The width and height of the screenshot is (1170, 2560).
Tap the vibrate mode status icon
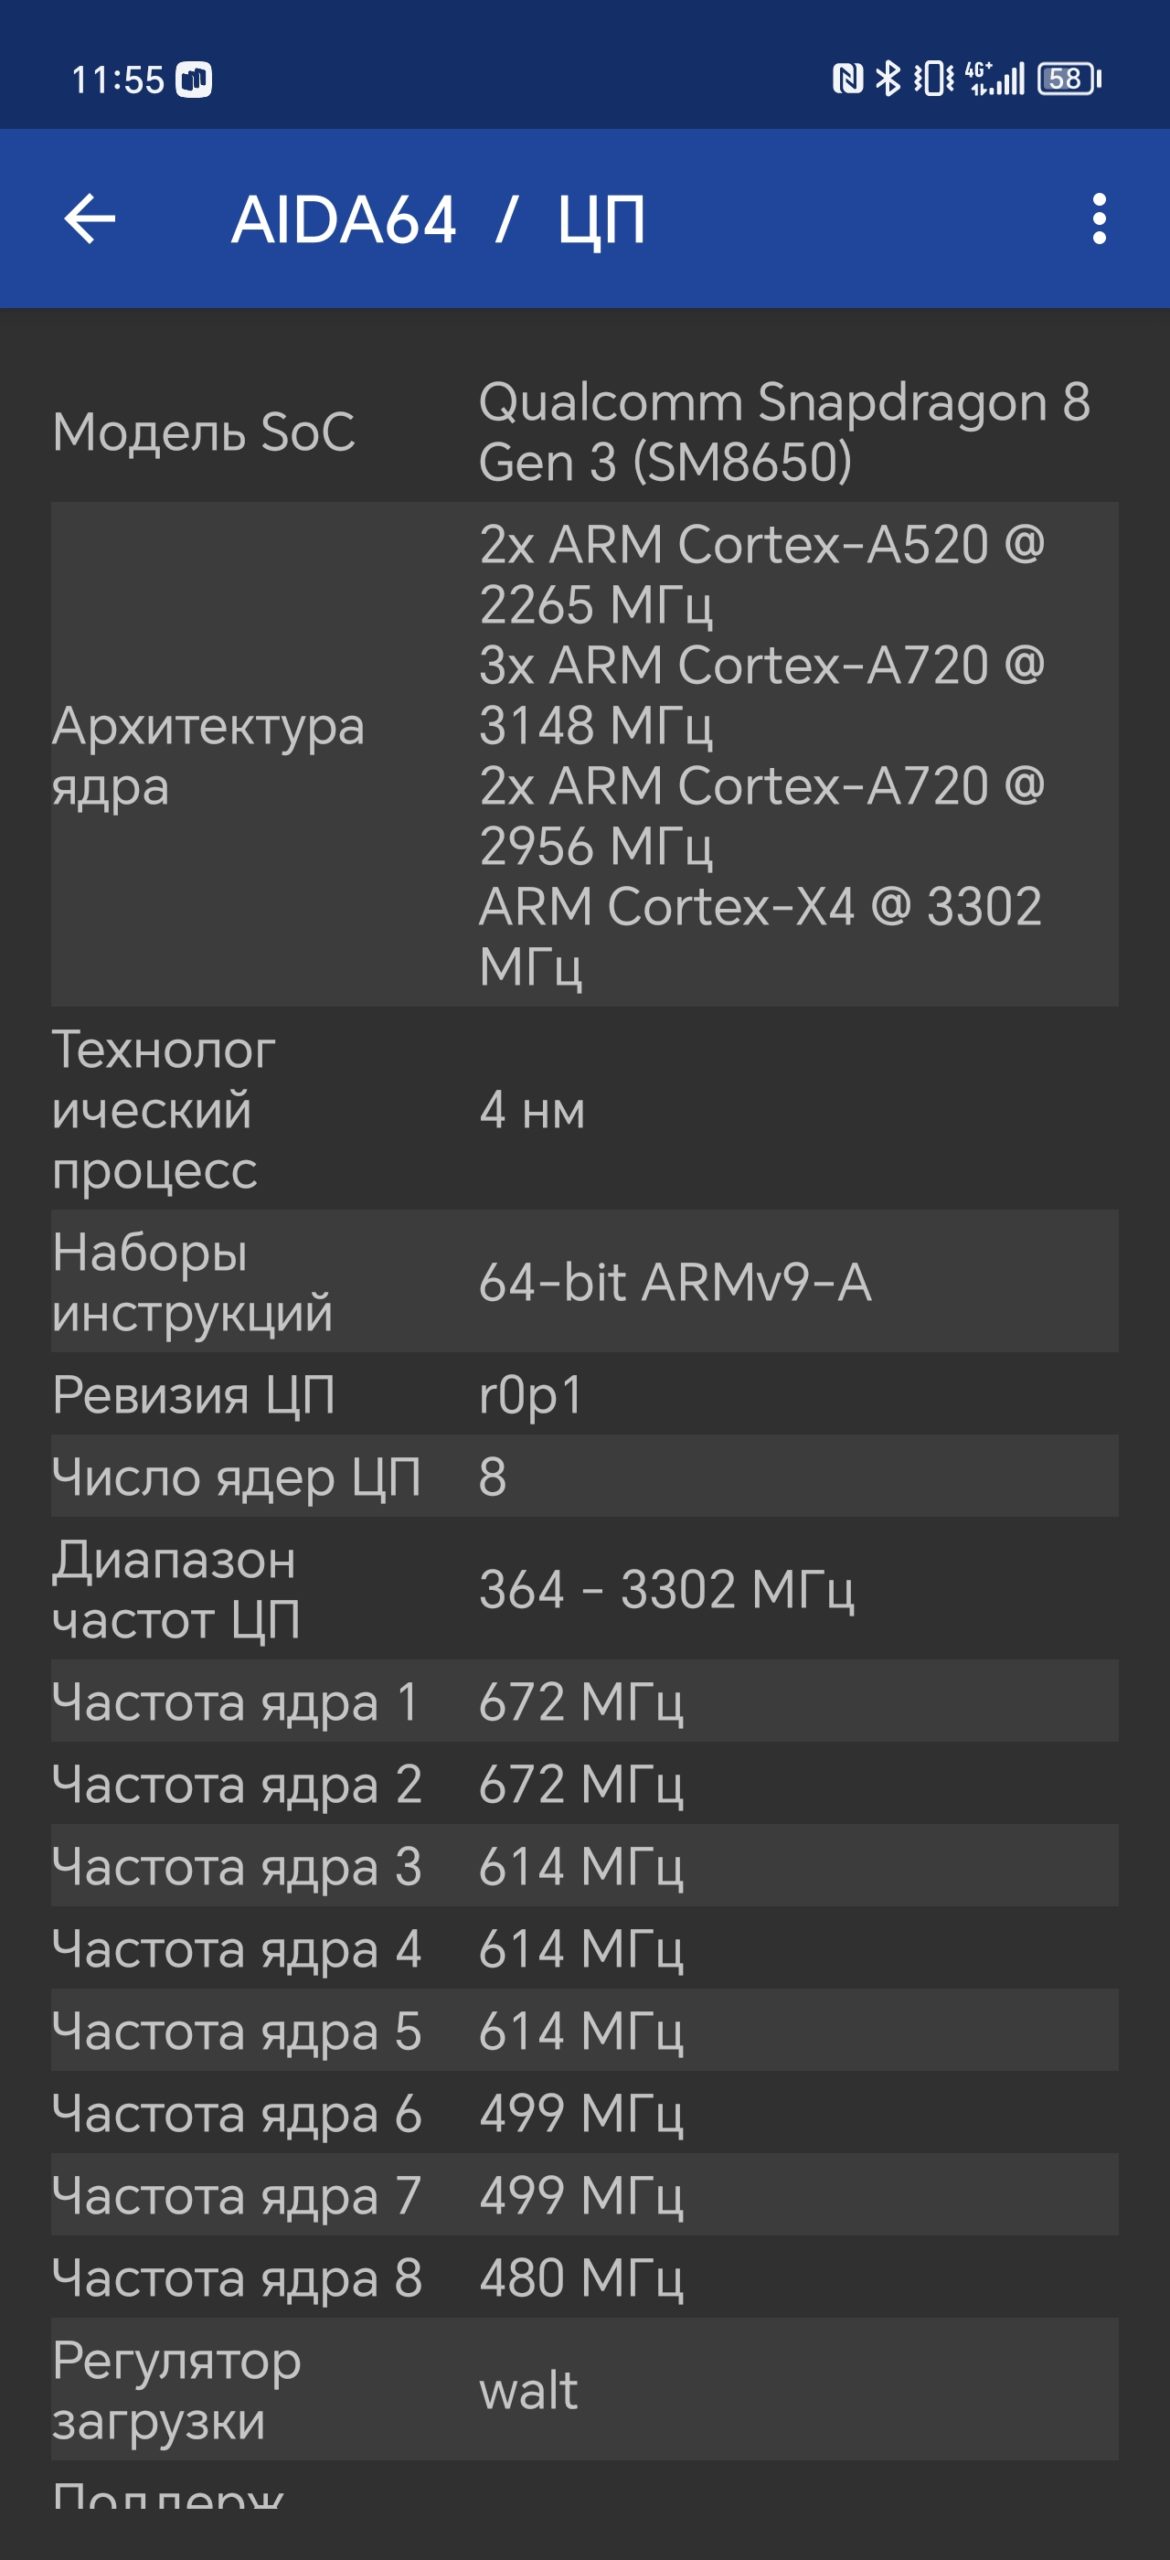click(934, 78)
